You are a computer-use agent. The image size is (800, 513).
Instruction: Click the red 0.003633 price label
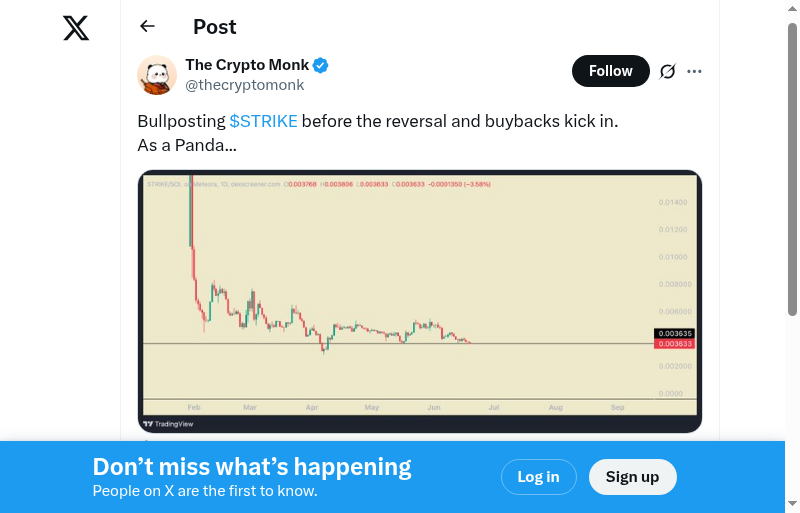tap(675, 344)
